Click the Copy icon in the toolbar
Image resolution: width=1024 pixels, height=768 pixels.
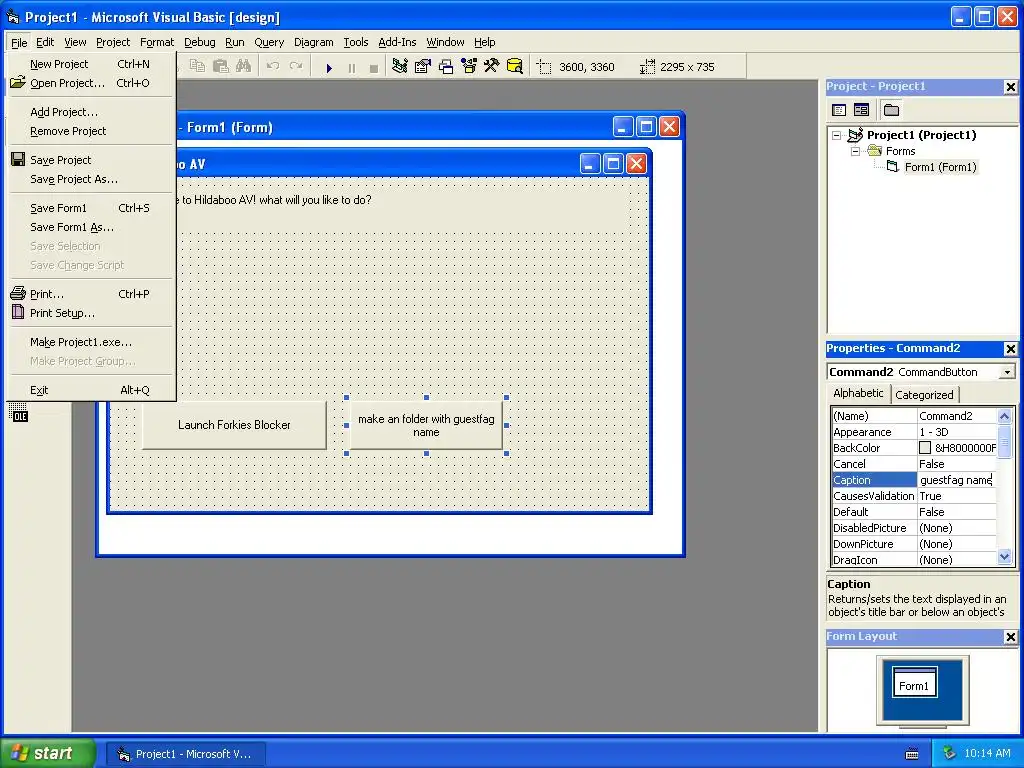click(197, 66)
